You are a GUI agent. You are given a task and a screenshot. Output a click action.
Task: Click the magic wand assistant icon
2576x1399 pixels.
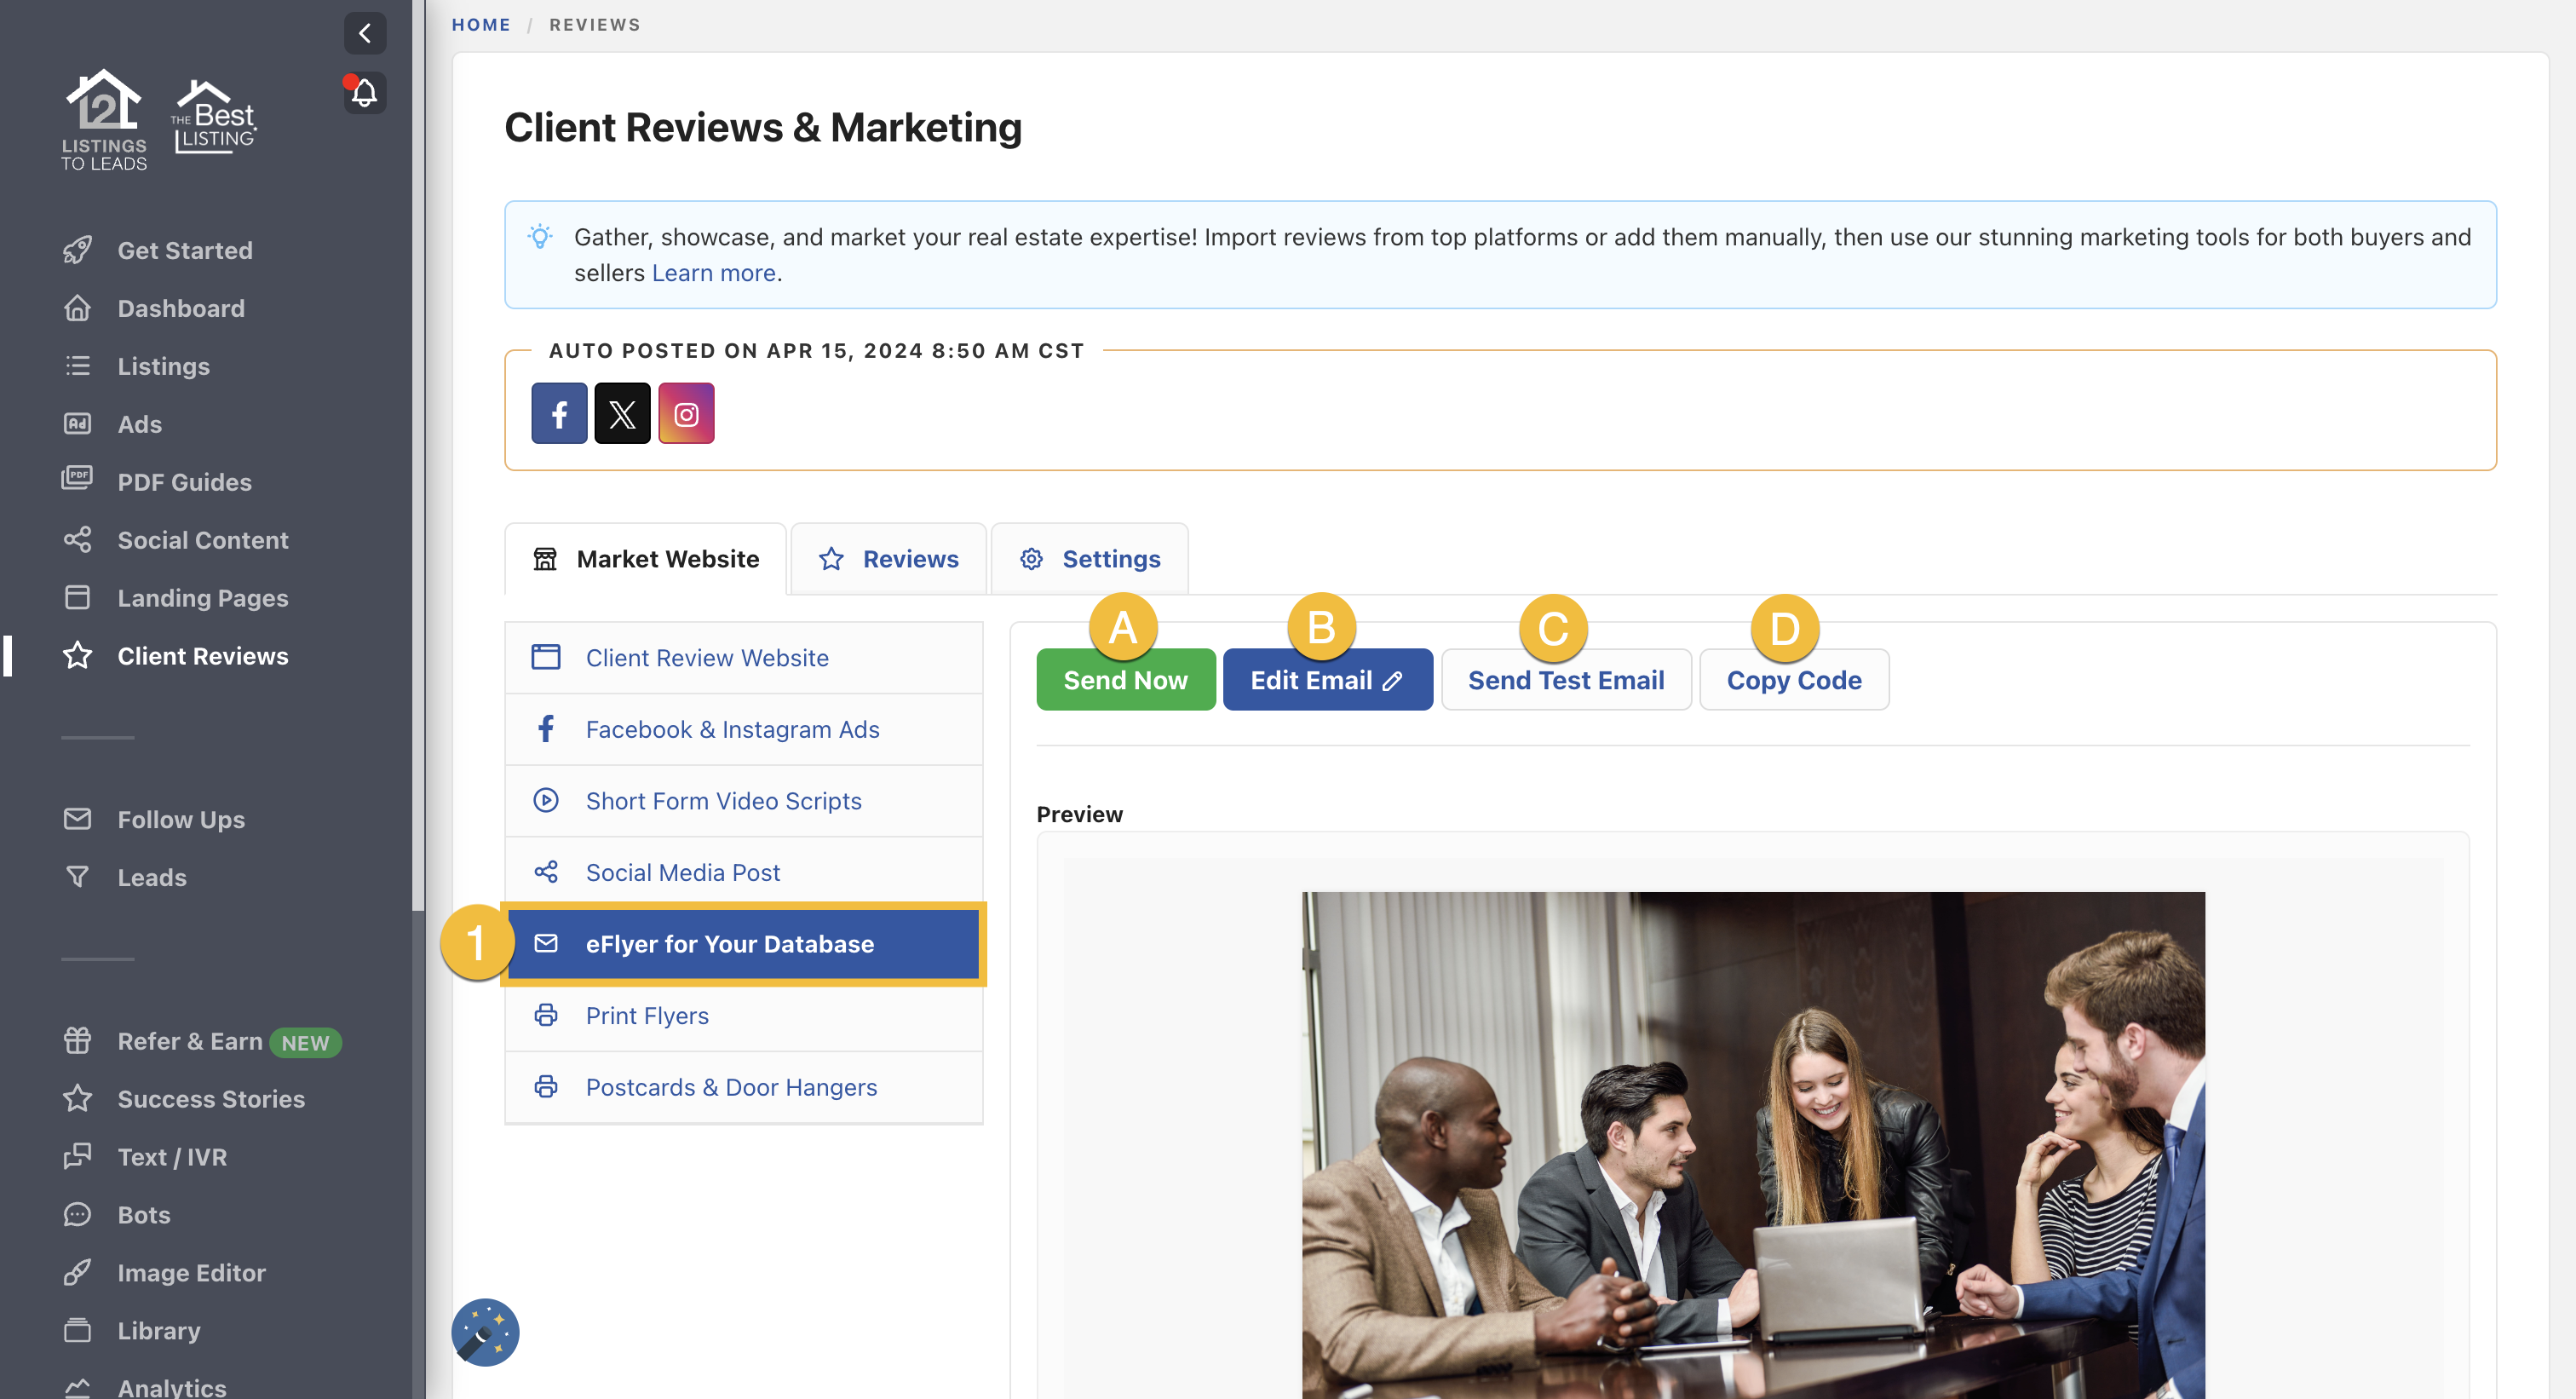click(x=485, y=1332)
